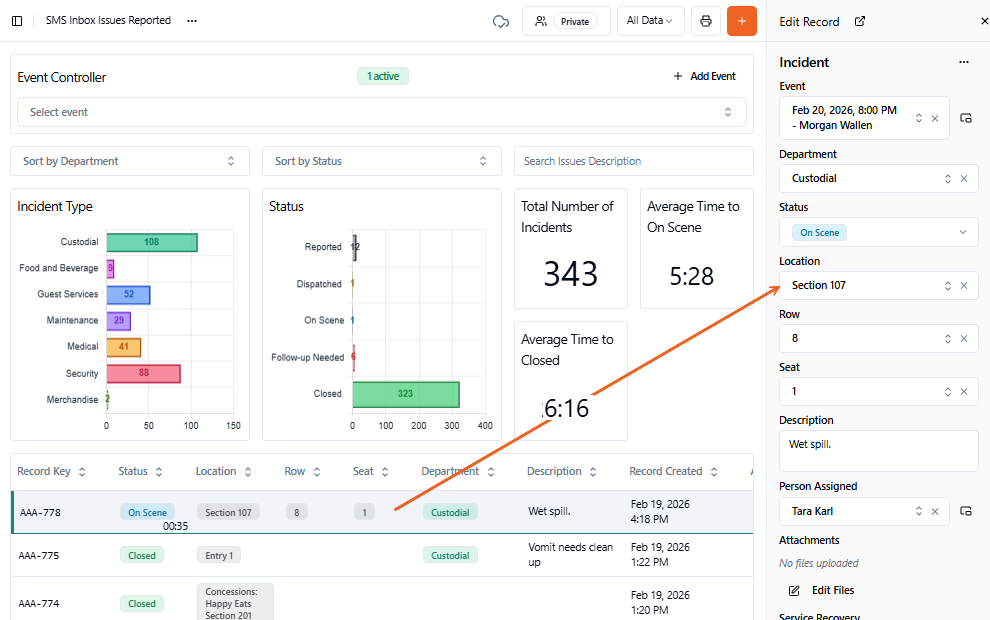The image size is (990, 620).
Task: Open Incident section three-dot options menu
Action: 964,62
